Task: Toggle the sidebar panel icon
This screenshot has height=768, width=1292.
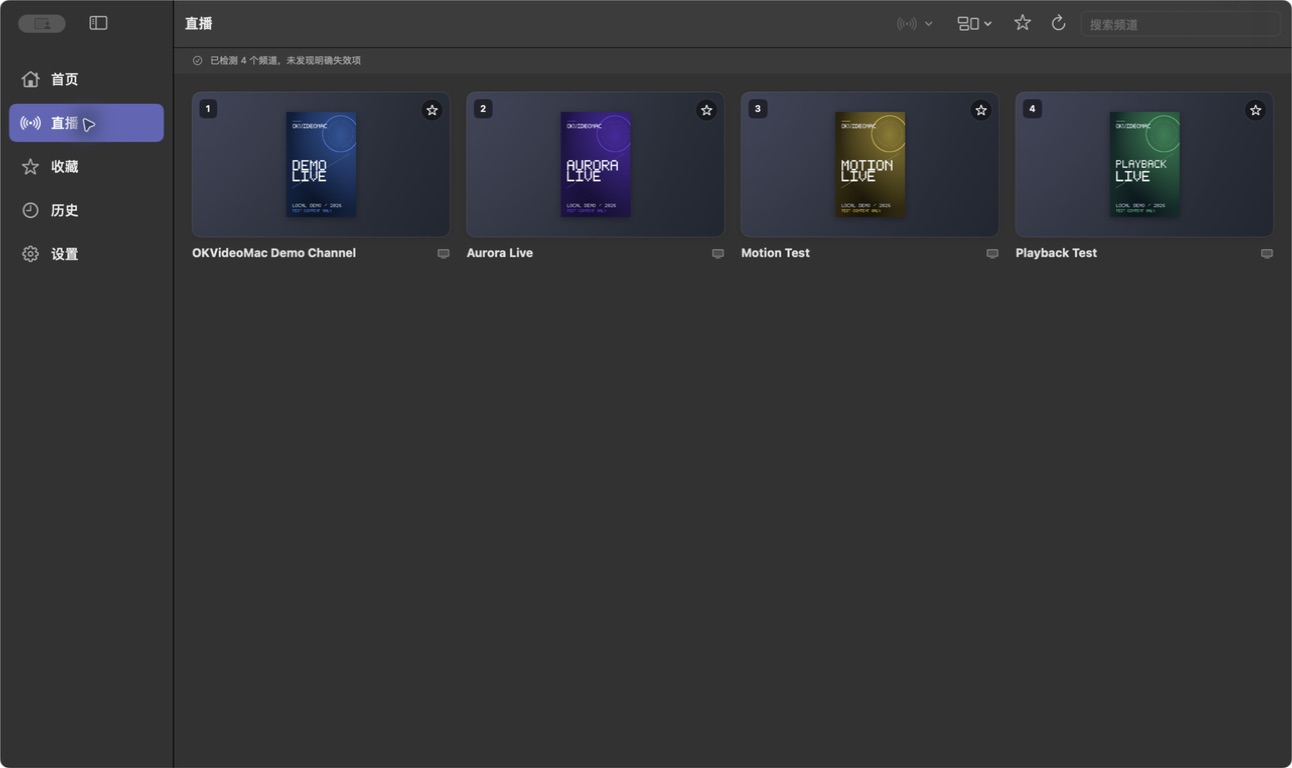Action: pos(98,23)
